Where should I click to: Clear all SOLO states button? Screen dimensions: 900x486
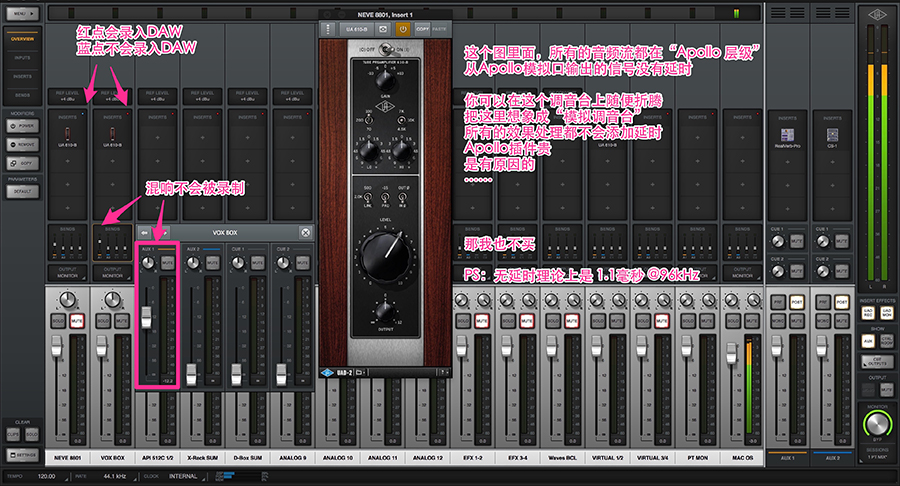click(x=32, y=434)
